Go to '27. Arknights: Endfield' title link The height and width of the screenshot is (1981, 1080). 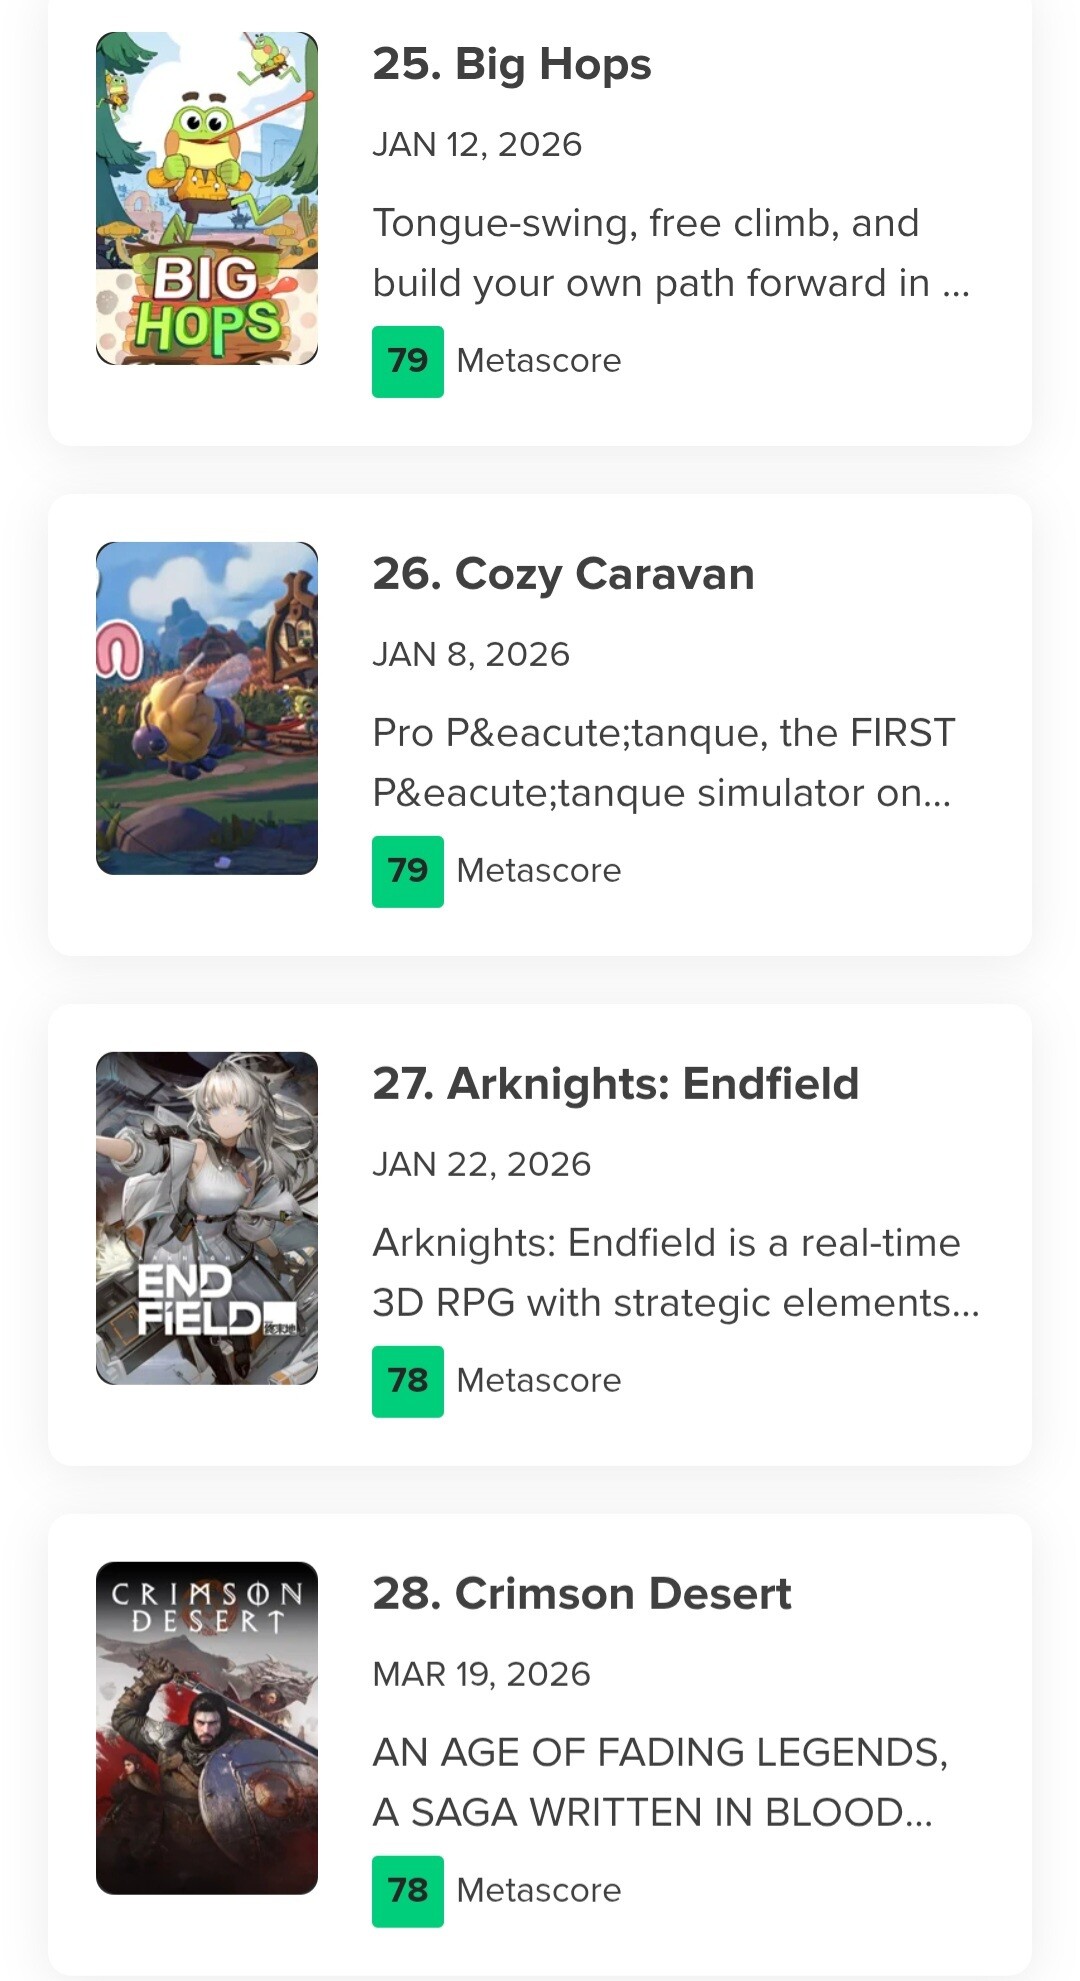(615, 1084)
